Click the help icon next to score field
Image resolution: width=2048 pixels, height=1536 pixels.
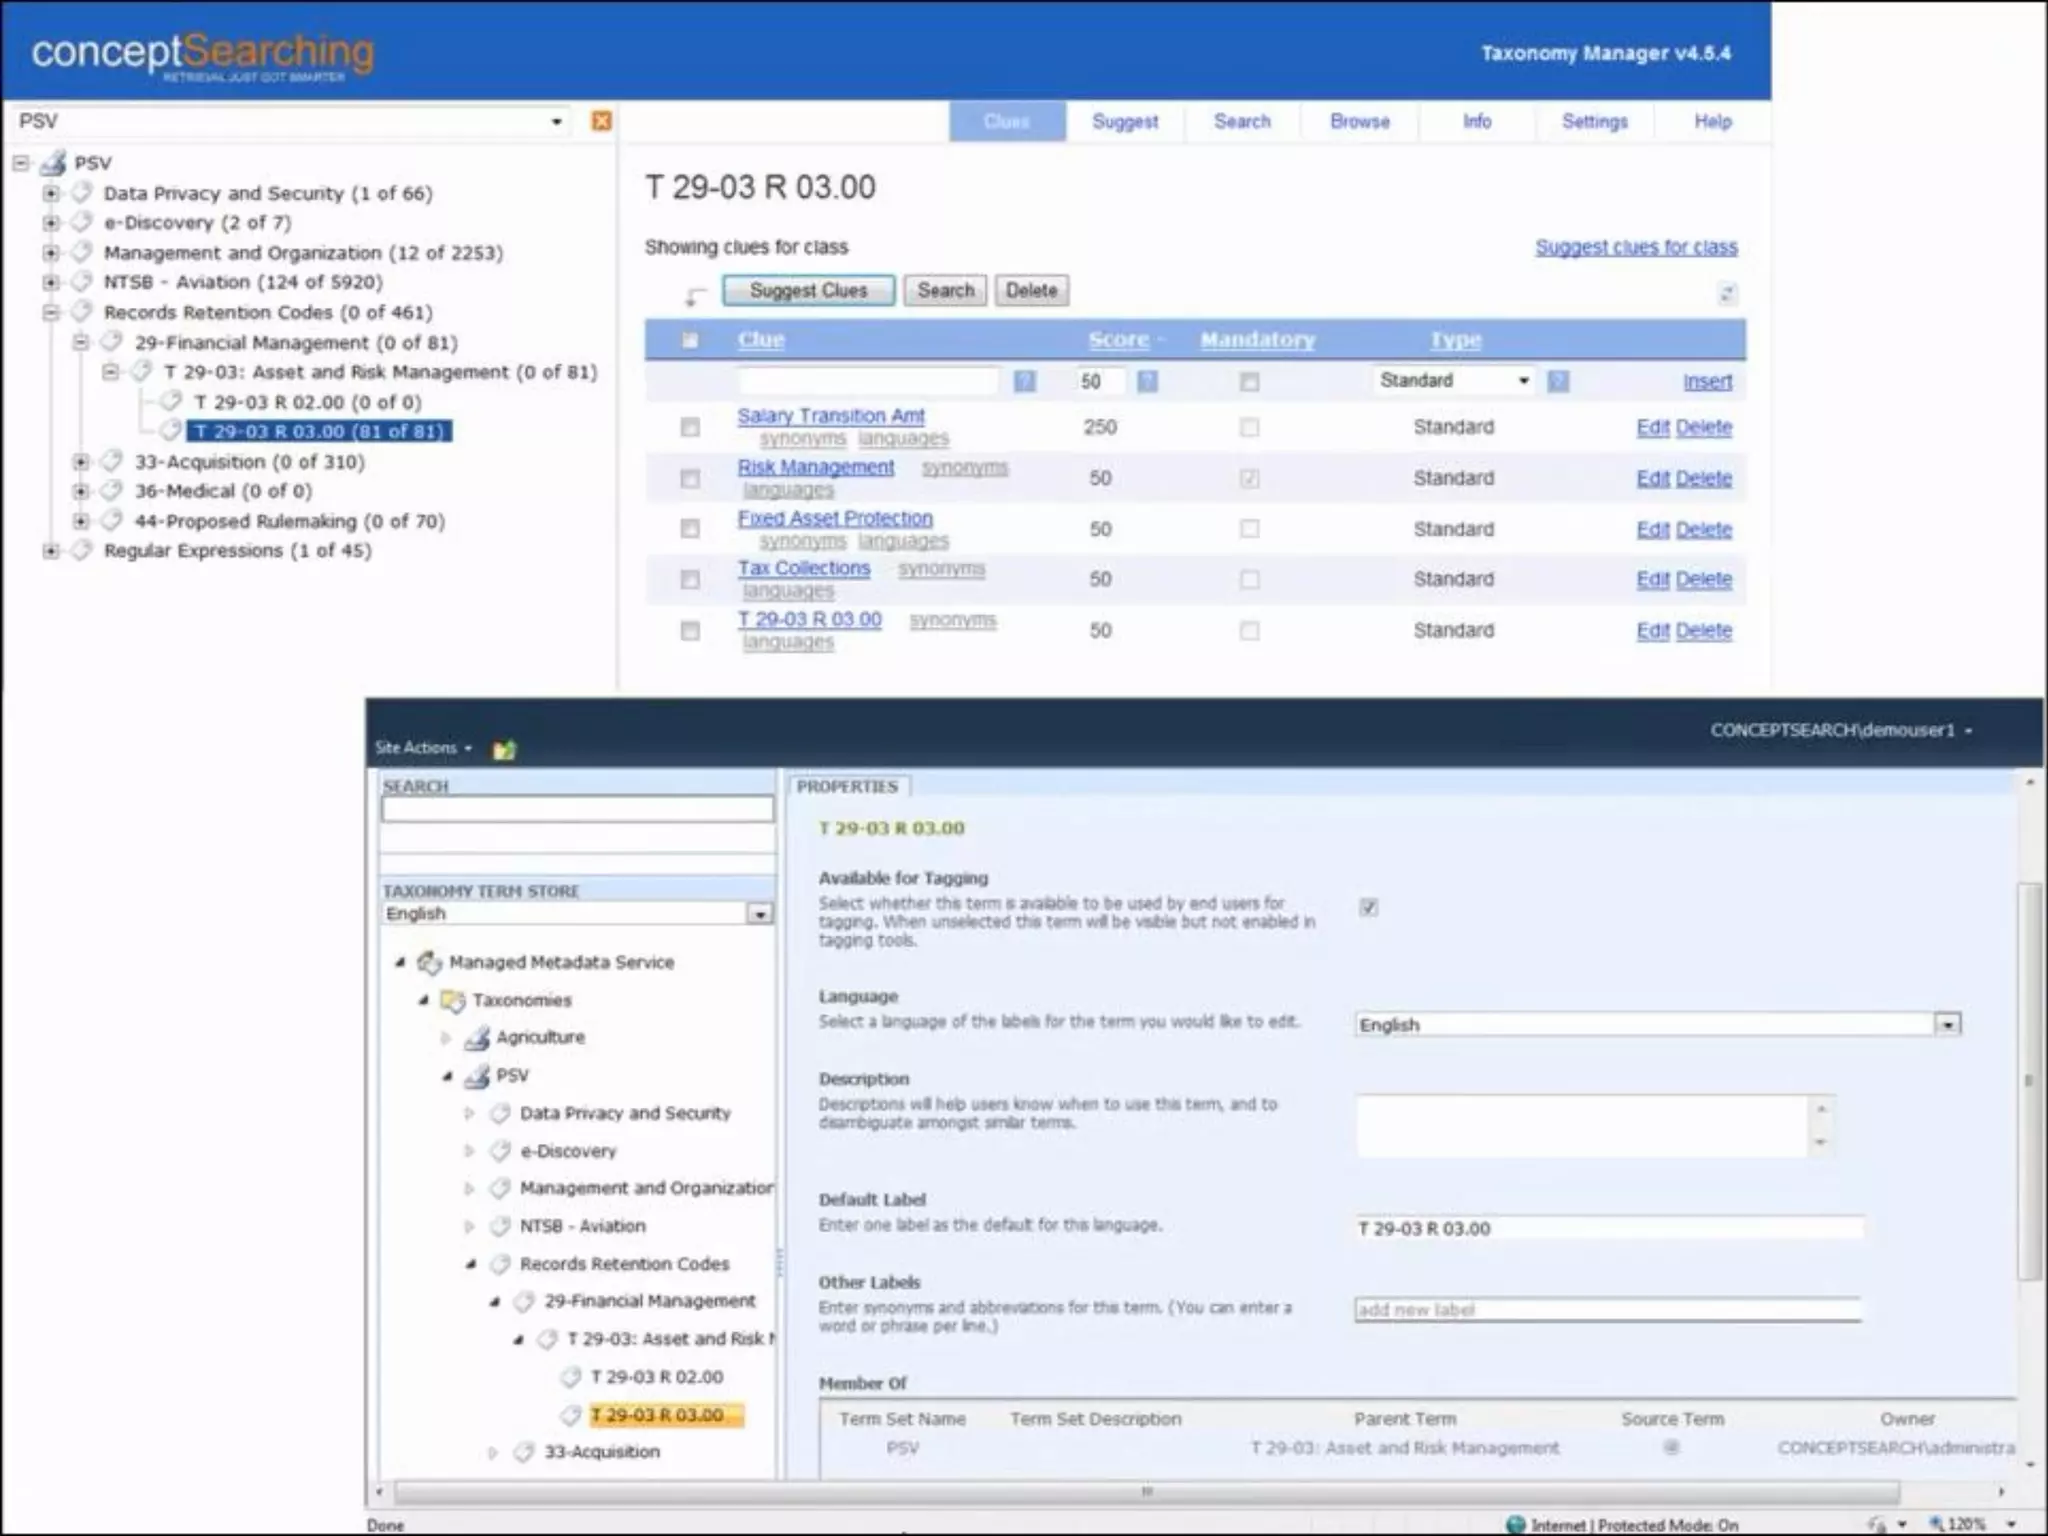(1147, 381)
